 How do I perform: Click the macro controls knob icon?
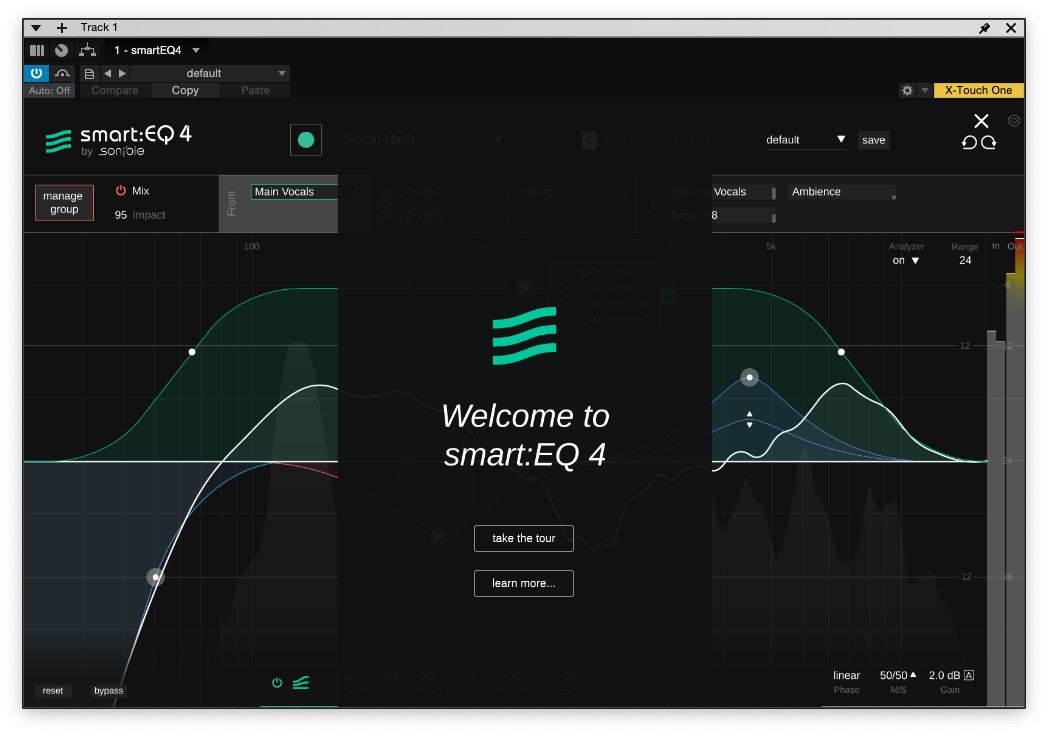[61, 50]
